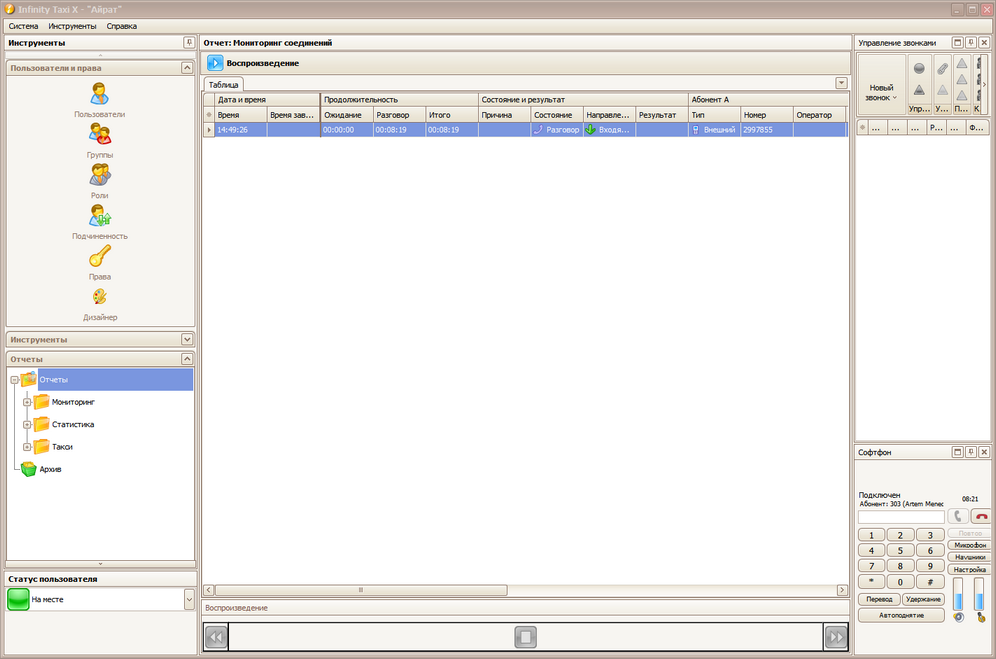This screenshot has width=996, height=659.
Task: Select the Таблица tab
Action: 224,85
